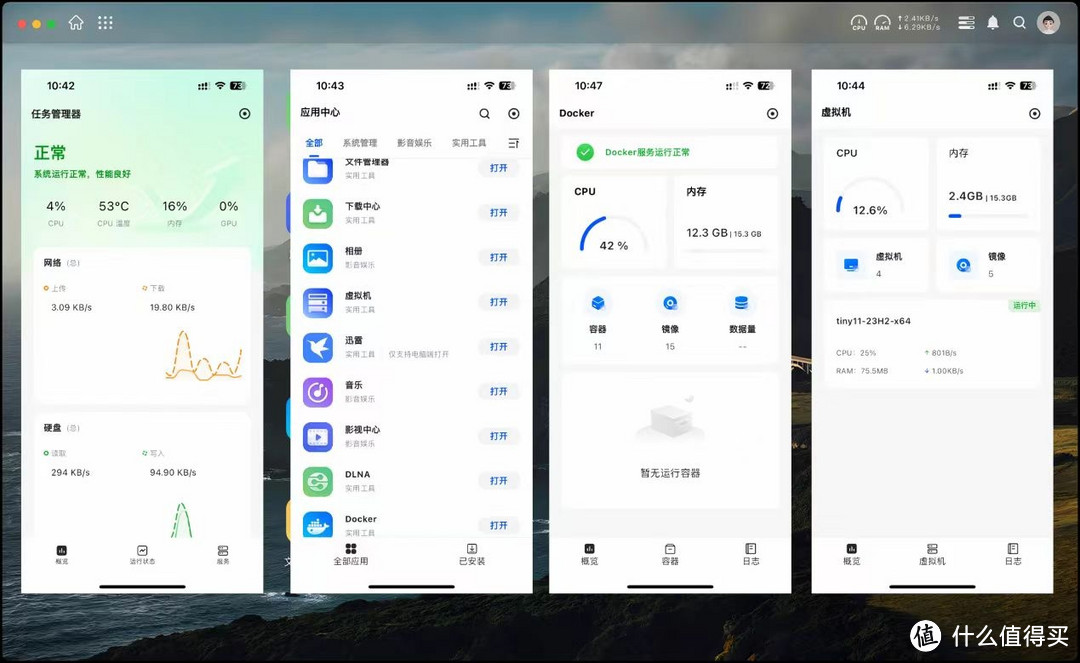This screenshot has height=663, width=1080.
Task: Open 虚拟机 with its 打开 button
Action: (x=499, y=302)
